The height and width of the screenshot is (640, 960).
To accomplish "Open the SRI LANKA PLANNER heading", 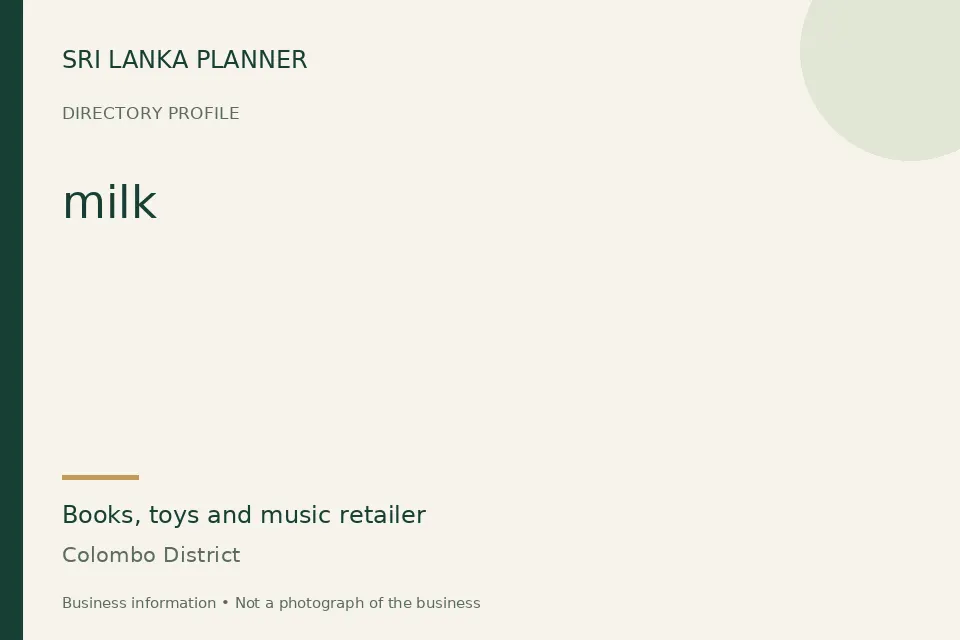I will click(184, 60).
